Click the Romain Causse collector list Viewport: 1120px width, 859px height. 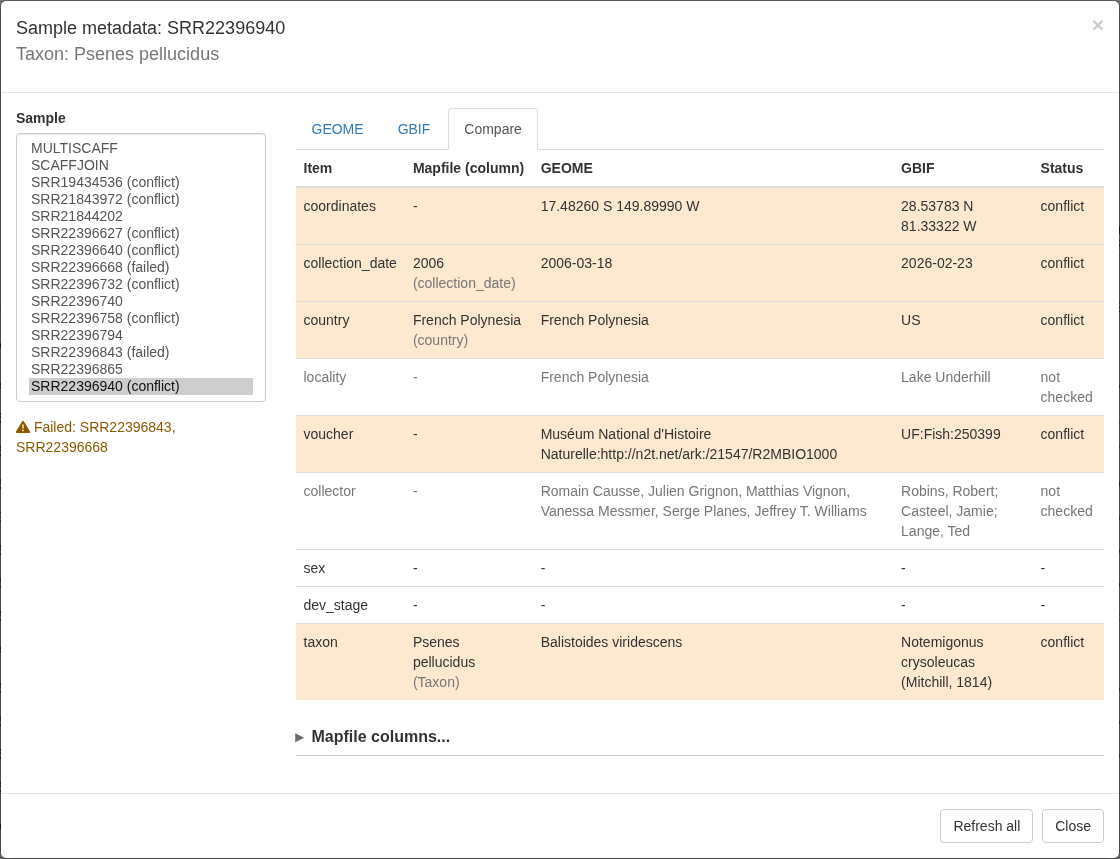tap(703, 501)
